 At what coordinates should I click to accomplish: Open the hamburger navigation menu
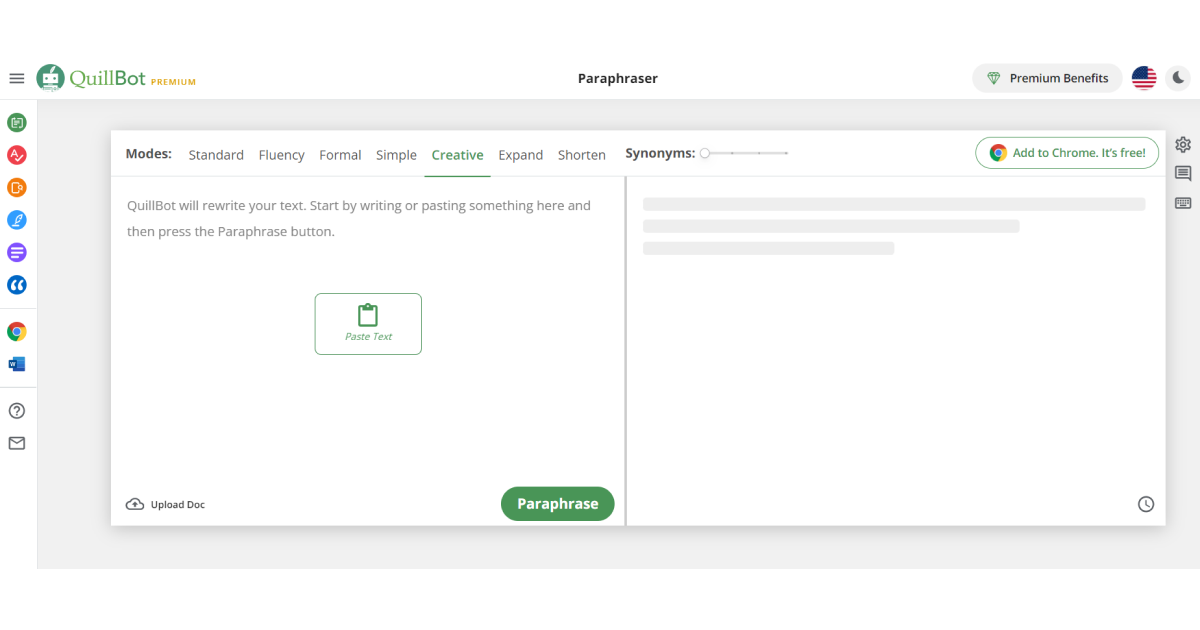(16, 77)
